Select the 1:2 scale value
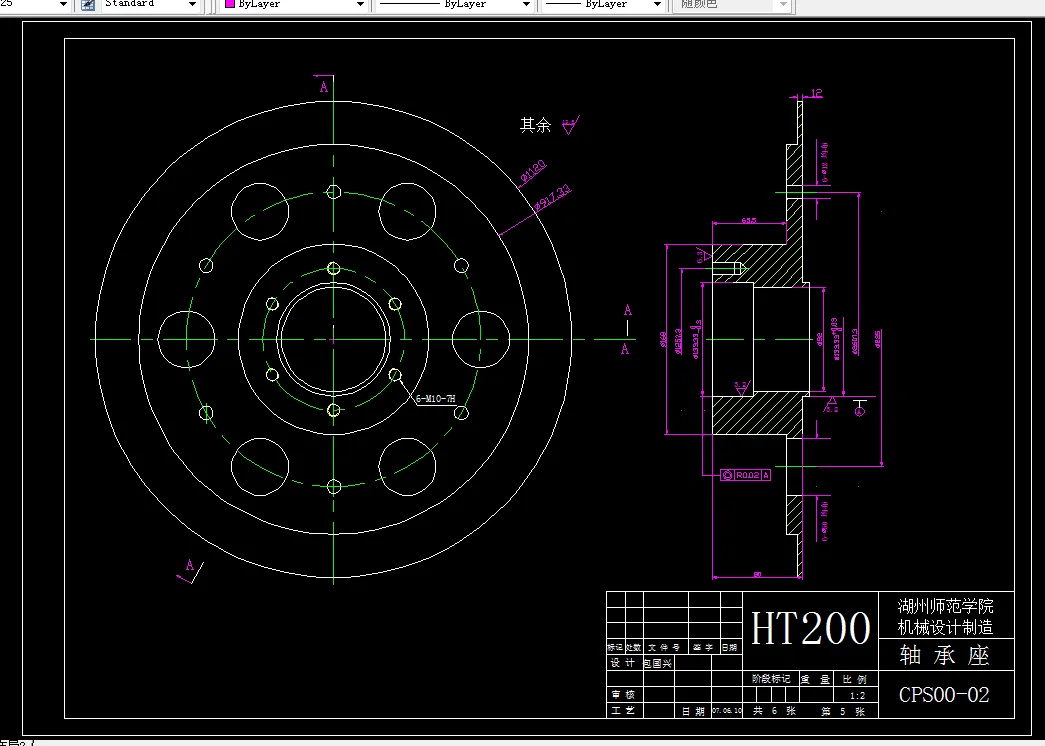 (x=858, y=696)
